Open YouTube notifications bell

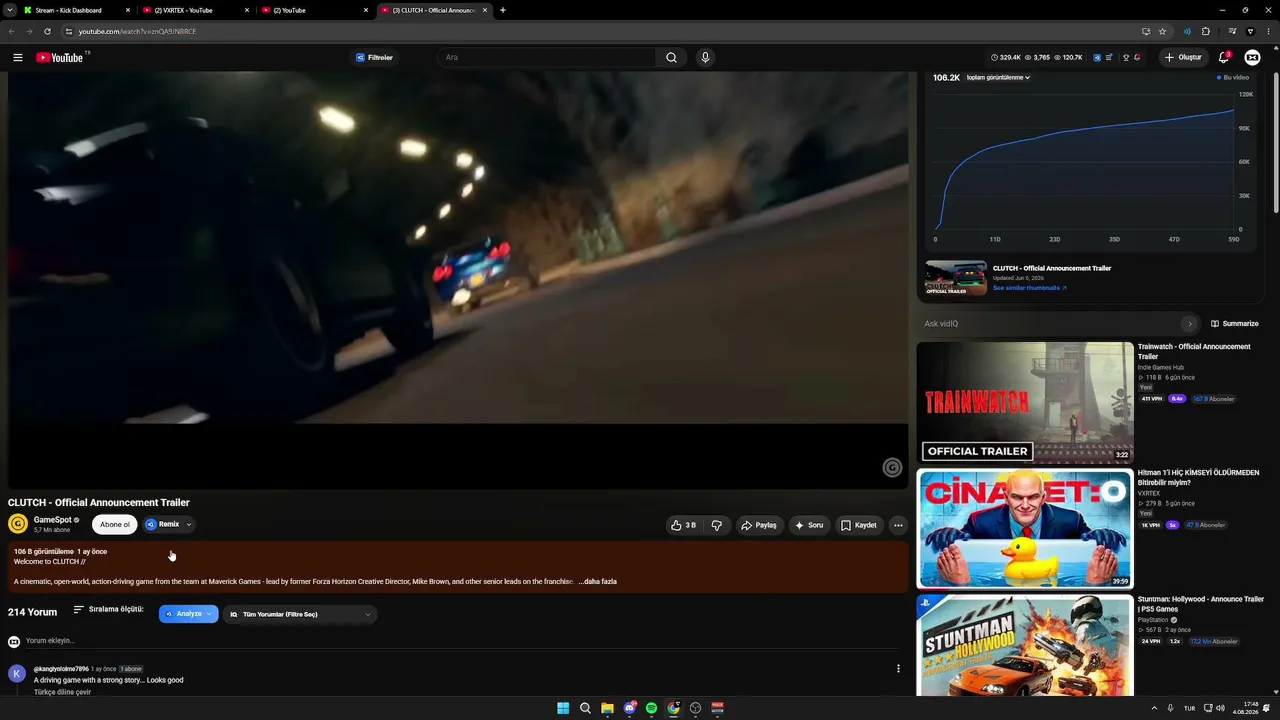[x=1224, y=57]
